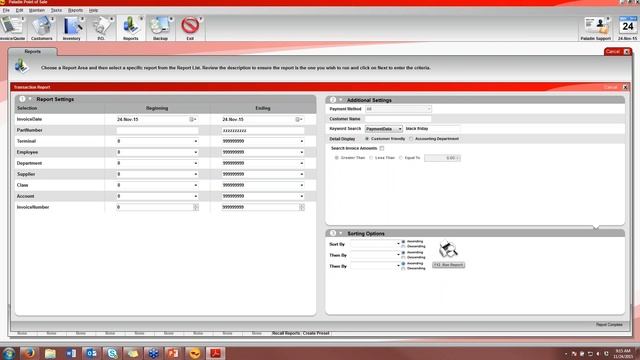640x360 pixels.
Task: Open calendar picker for Beginning InvoiceDate
Action: click(193, 119)
